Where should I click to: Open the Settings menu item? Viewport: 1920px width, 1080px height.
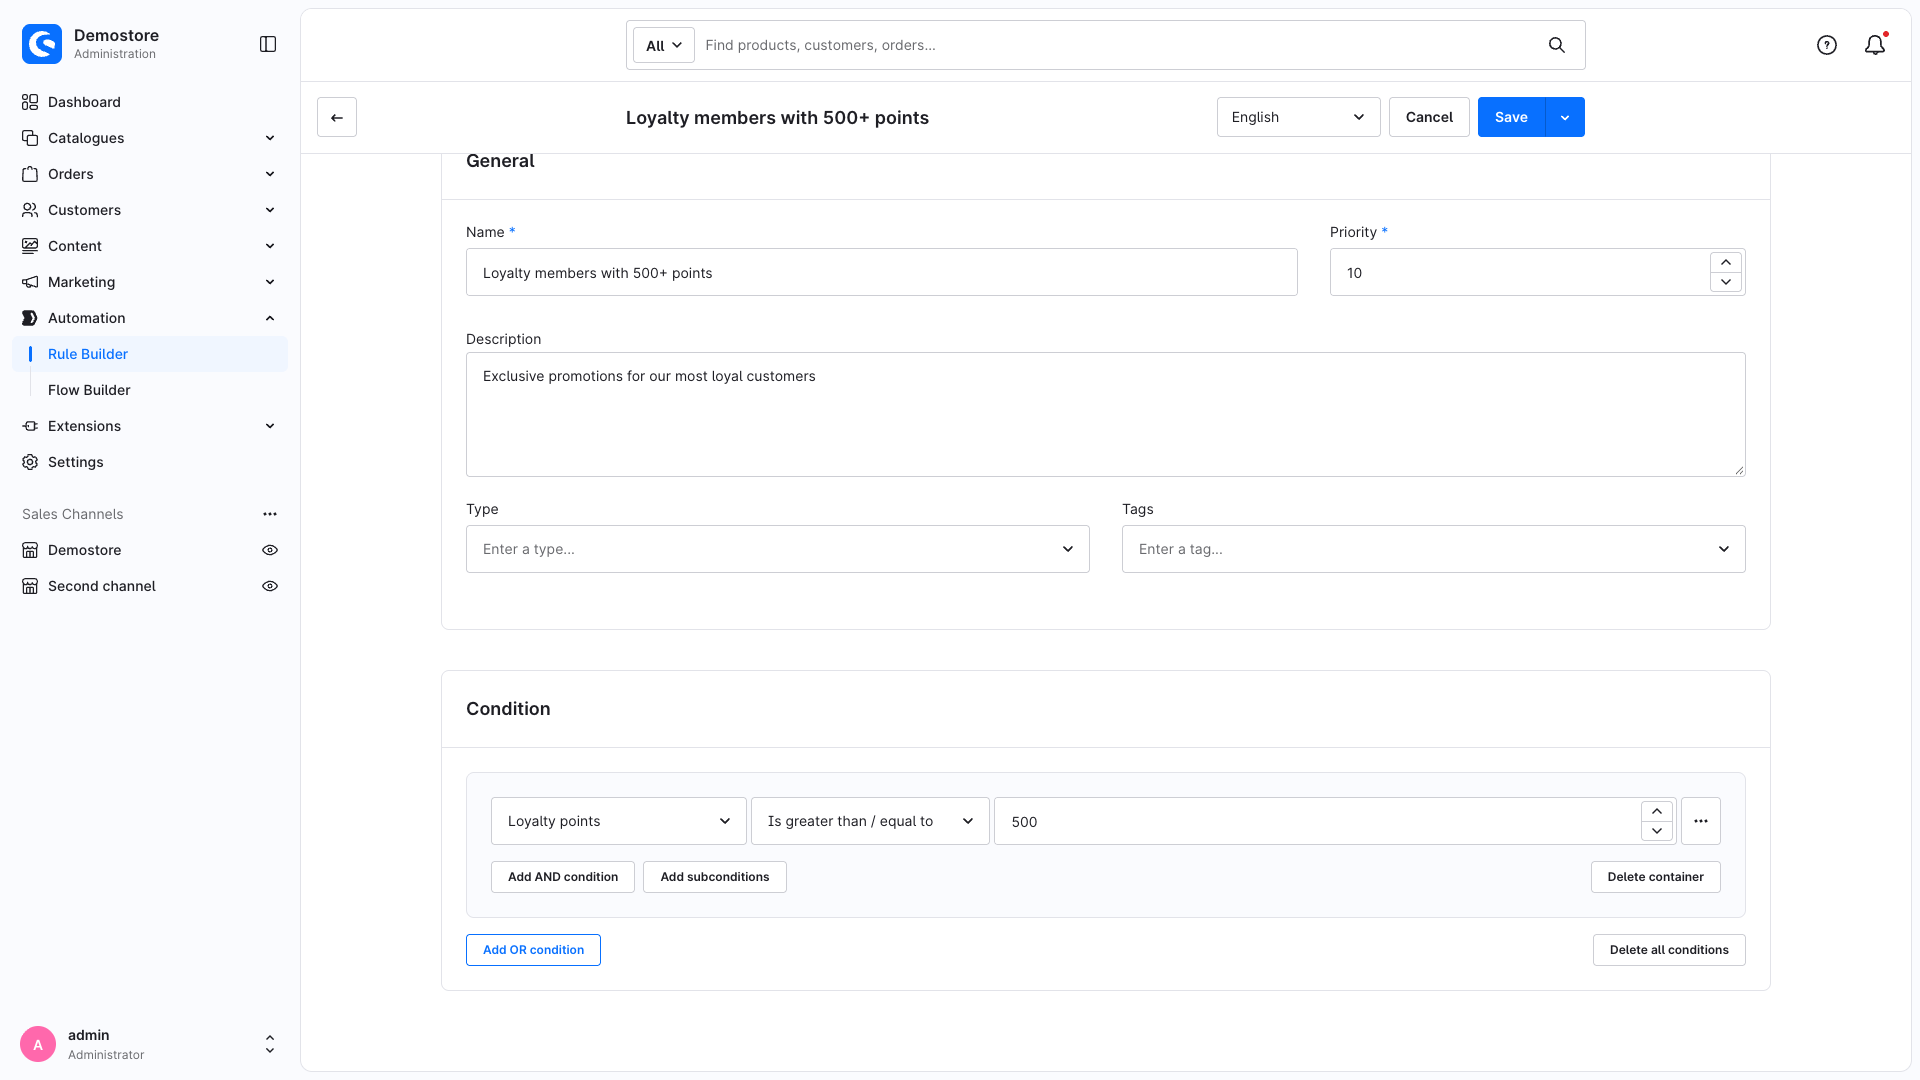[x=150, y=462]
